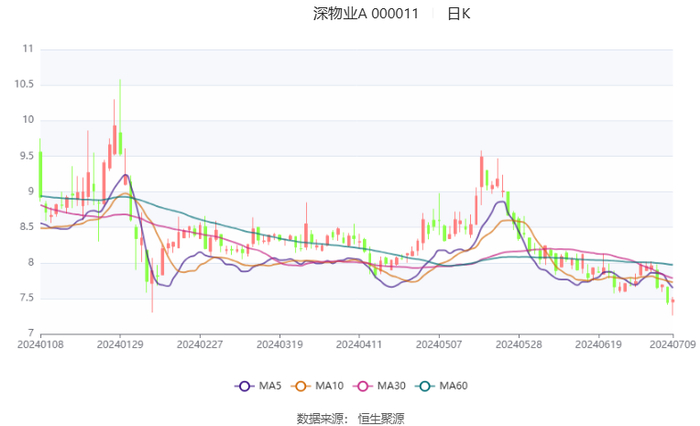Toggle the MA10 orange legend circle

(x=301, y=386)
